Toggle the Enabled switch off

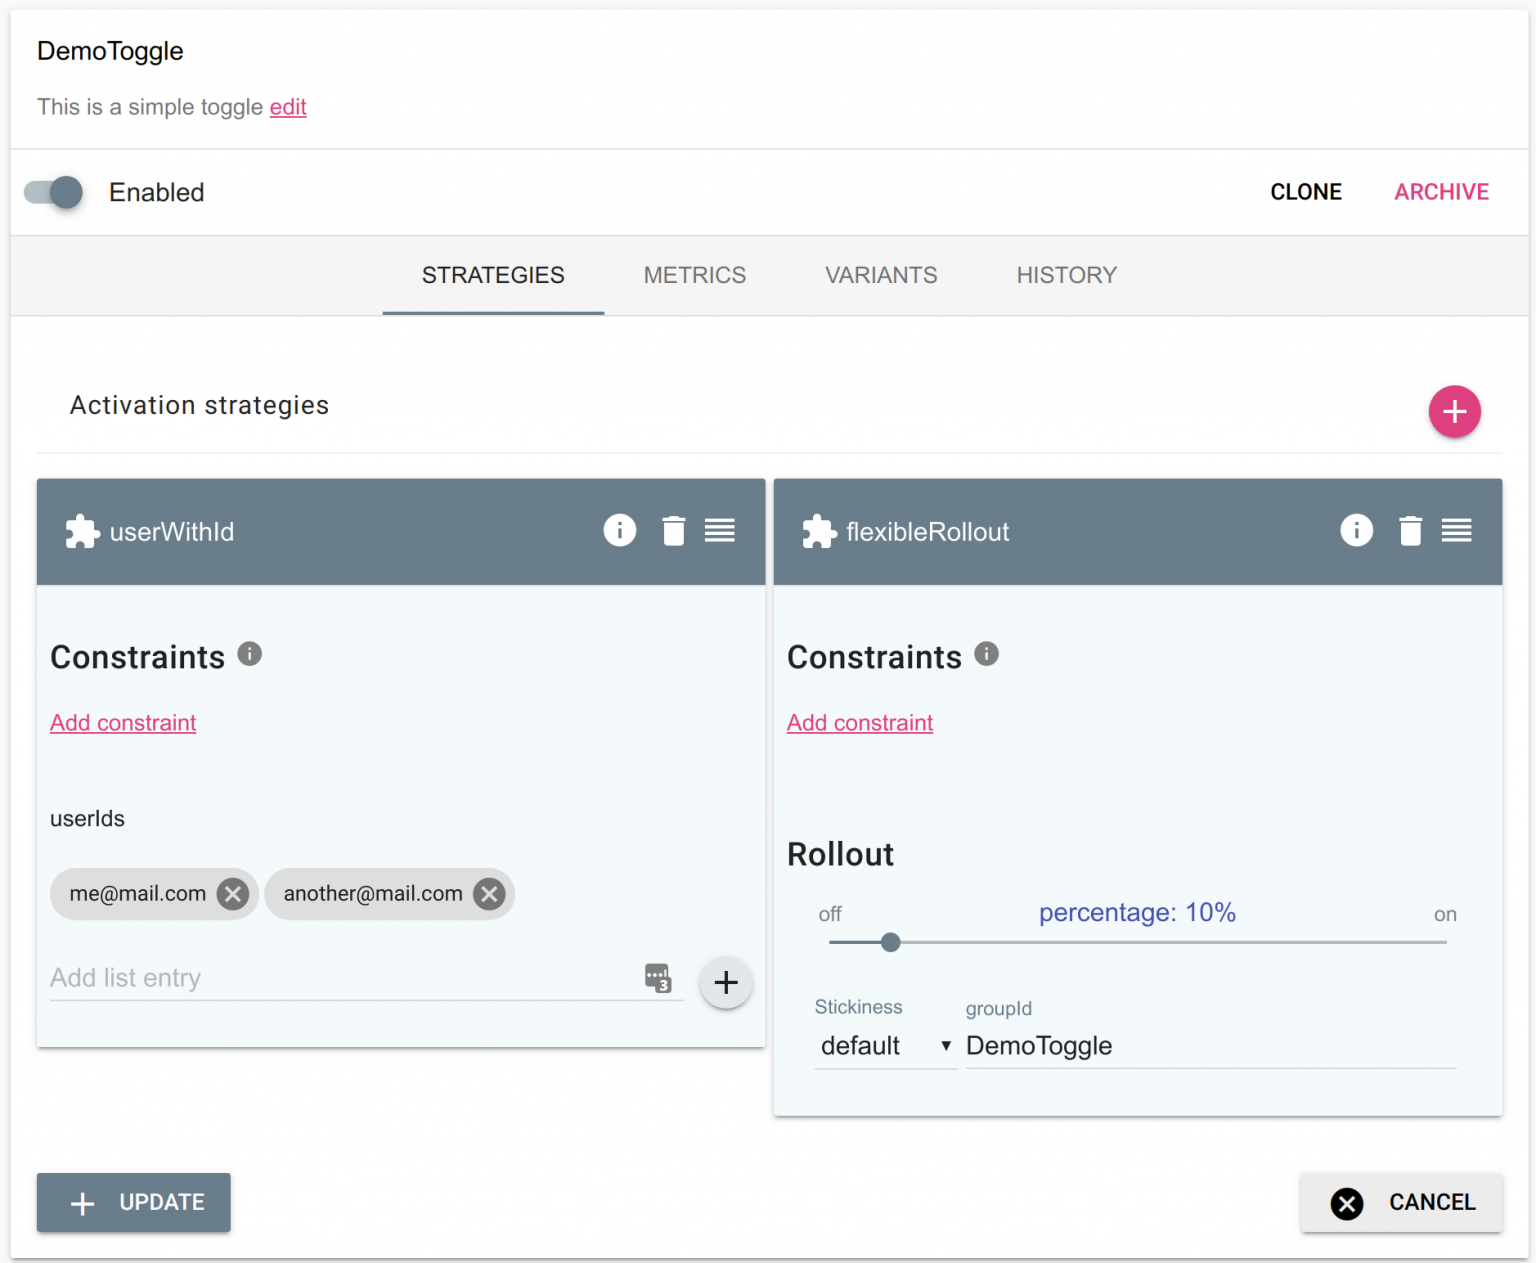point(54,192)
